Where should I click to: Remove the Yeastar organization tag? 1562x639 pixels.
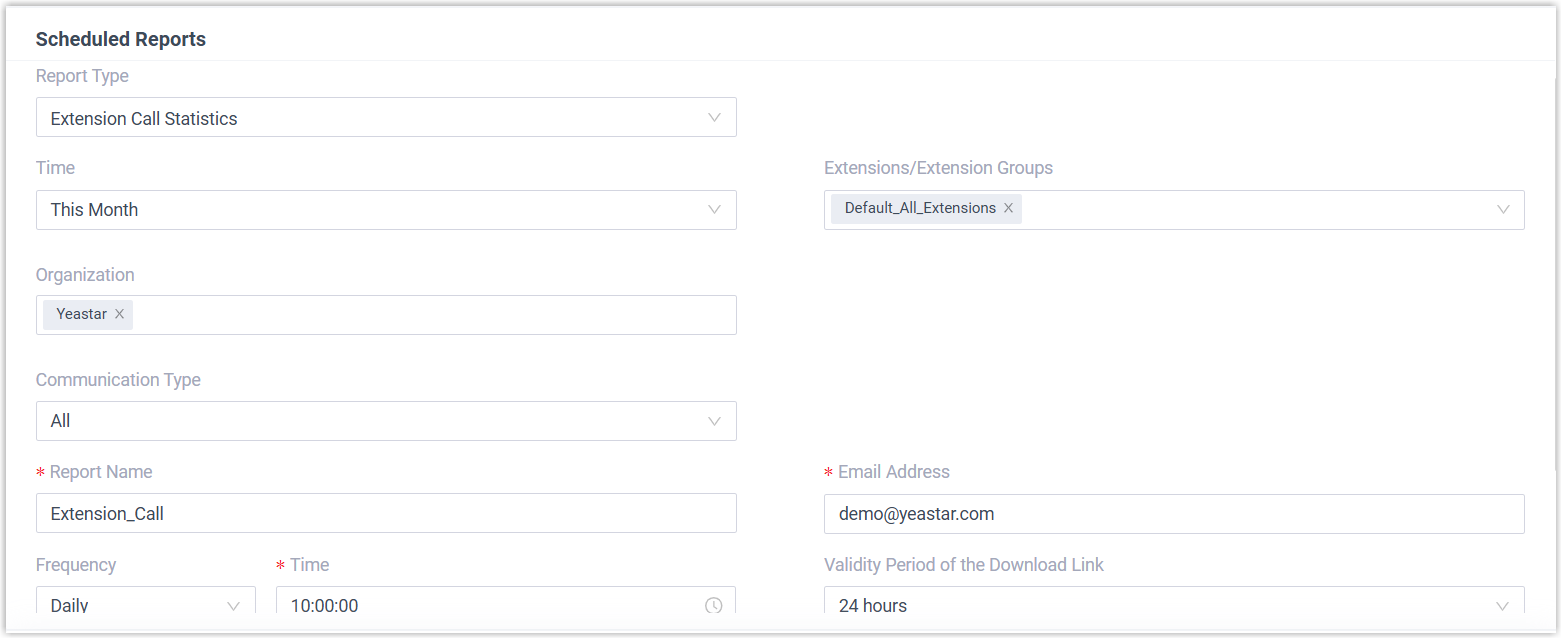[119, 314]
